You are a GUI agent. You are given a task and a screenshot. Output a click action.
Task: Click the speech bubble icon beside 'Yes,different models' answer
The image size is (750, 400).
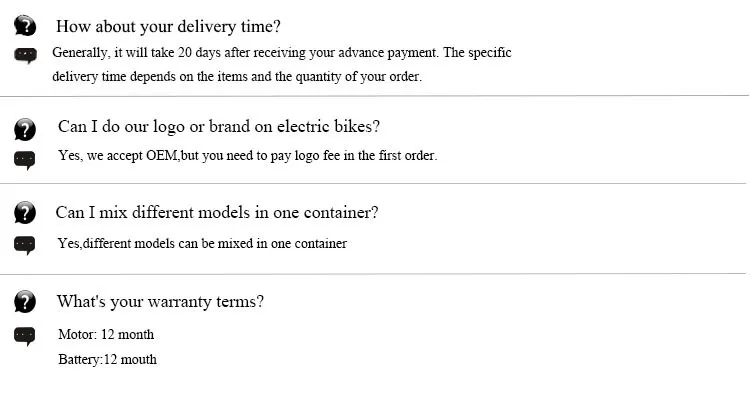25,245
